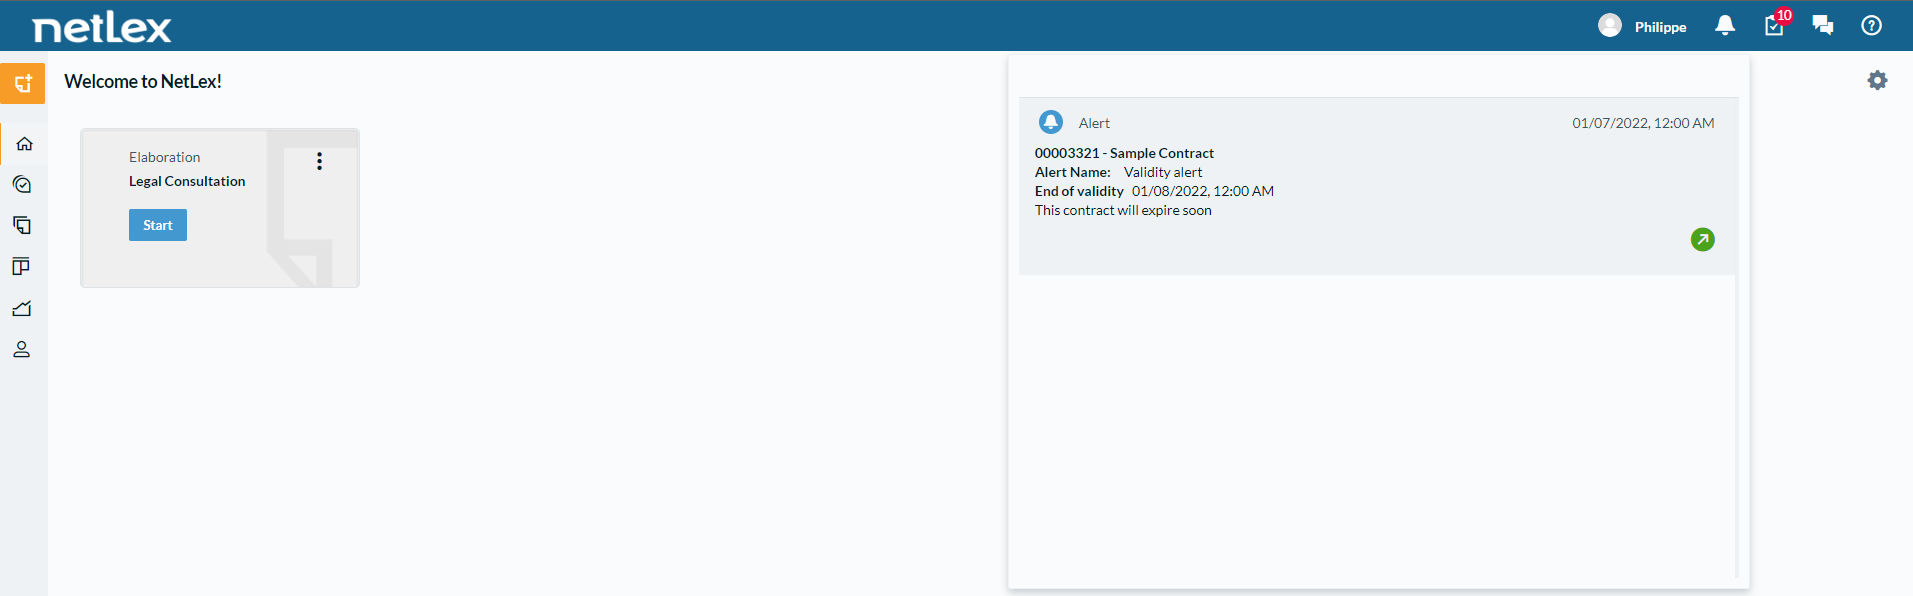Screen dimensions: 1913x596
Task: Open the chat messages icon
Action: tap(1823, 26)
